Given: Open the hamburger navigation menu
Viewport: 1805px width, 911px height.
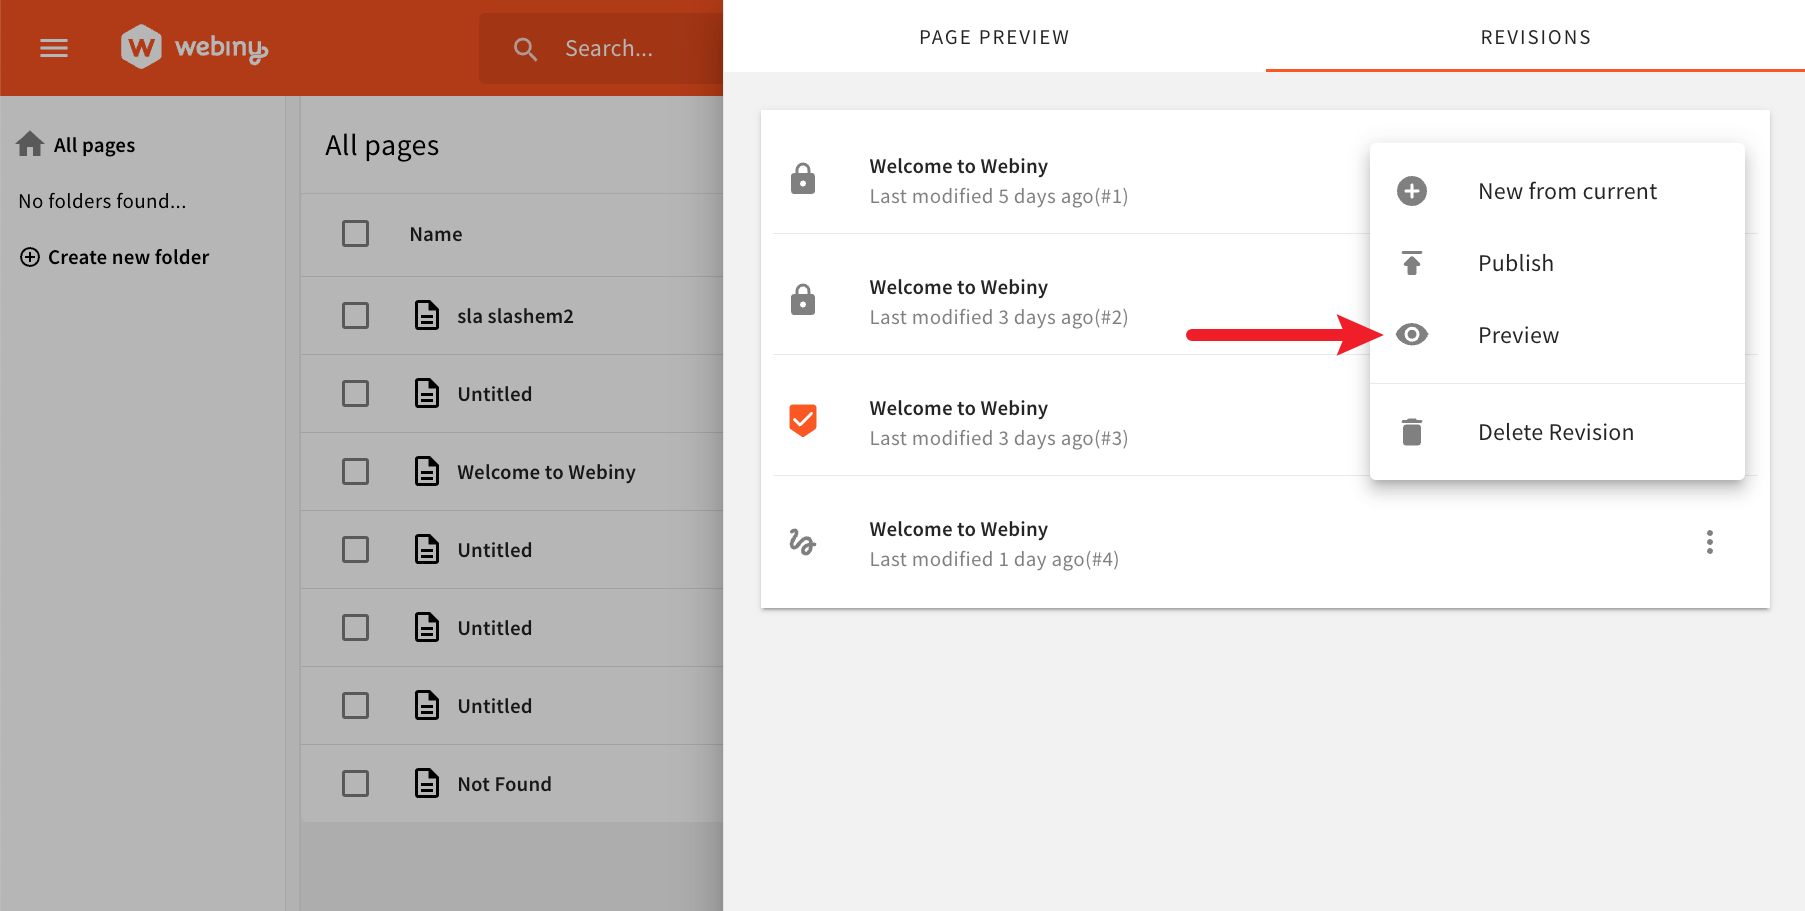Looking at the screenshot, I should coord(53,47).
